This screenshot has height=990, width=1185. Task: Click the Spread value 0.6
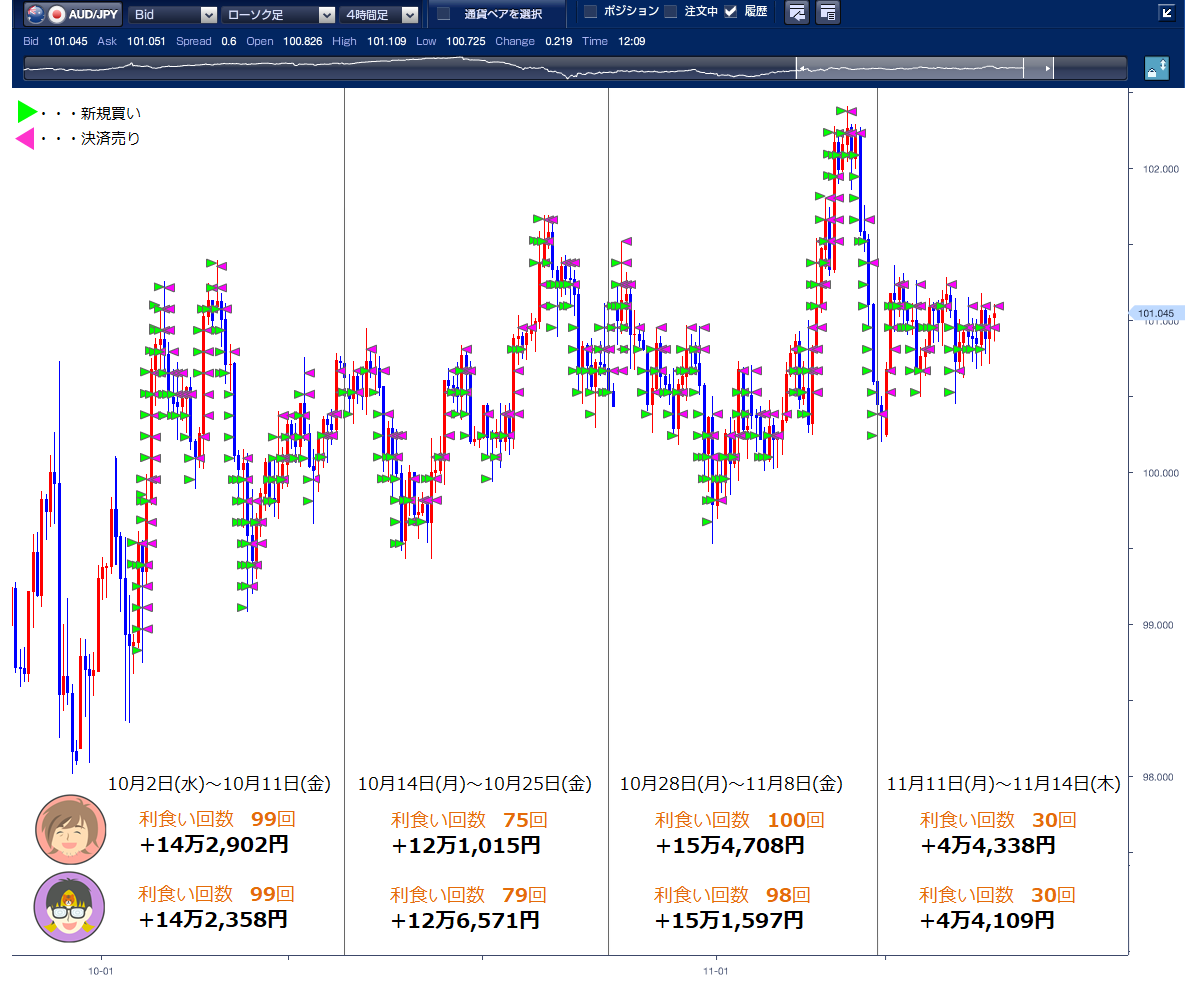(229, 42)
